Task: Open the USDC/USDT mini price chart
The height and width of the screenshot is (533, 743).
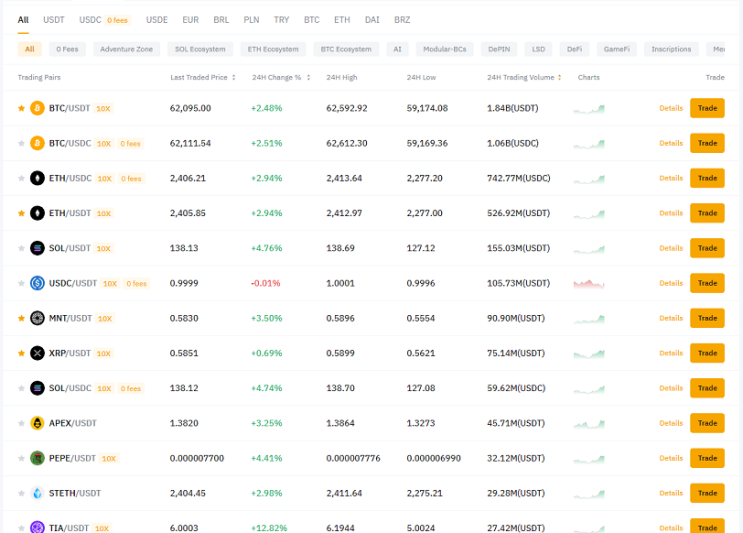Action: [x=589, y=284]
